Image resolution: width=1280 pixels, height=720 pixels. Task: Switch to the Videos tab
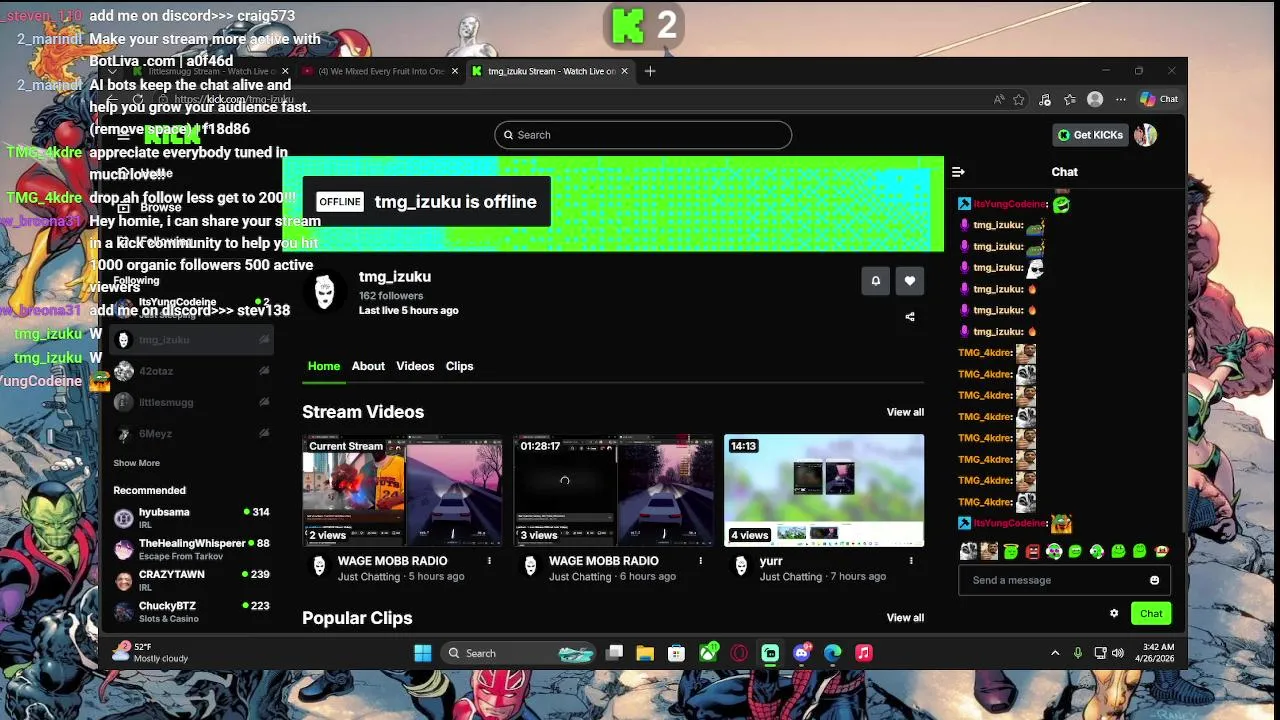pyautogui.click(x=415, y=366)
